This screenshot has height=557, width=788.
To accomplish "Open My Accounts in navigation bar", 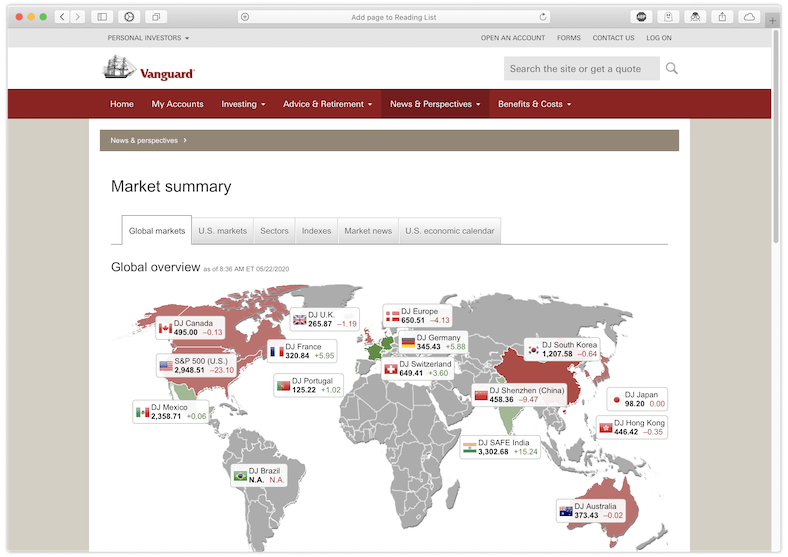I will pos(177,104).
